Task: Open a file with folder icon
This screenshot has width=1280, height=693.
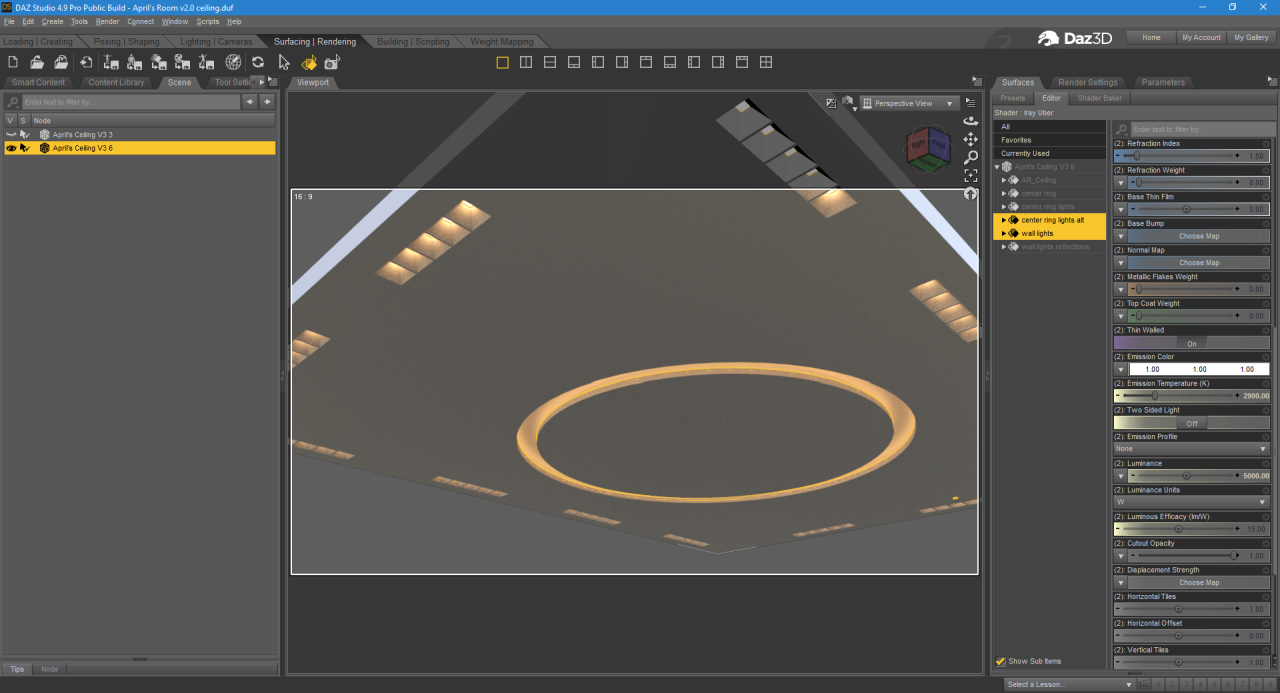Action: click(x=37, y=62)
